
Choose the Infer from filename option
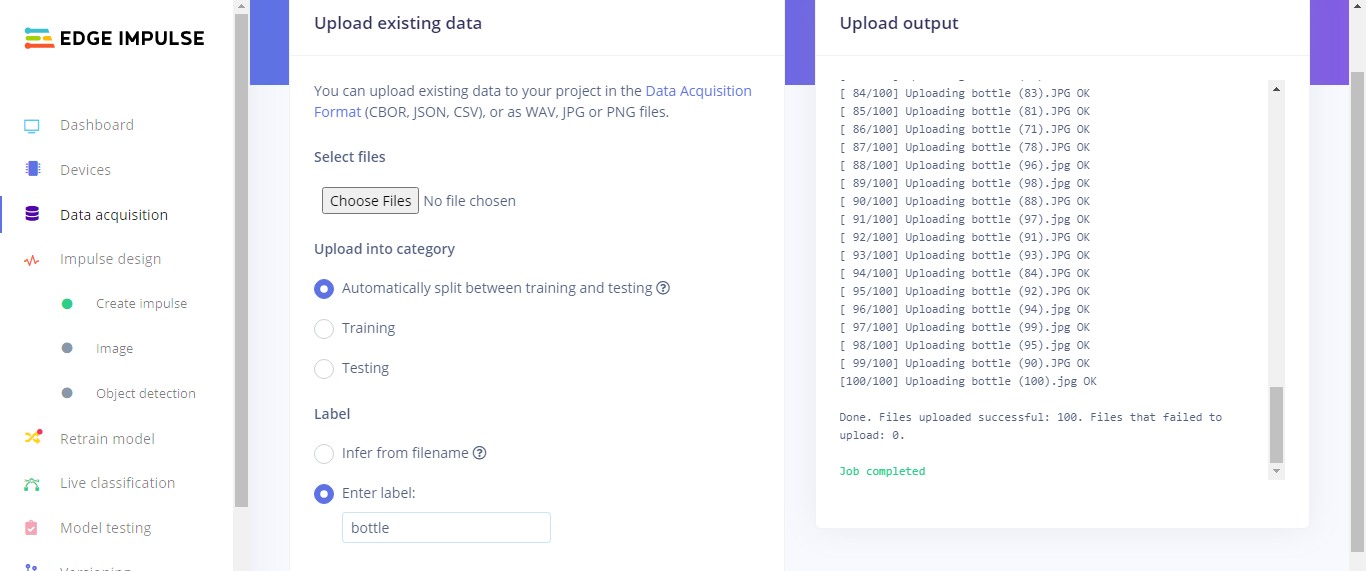coord(324,454)
